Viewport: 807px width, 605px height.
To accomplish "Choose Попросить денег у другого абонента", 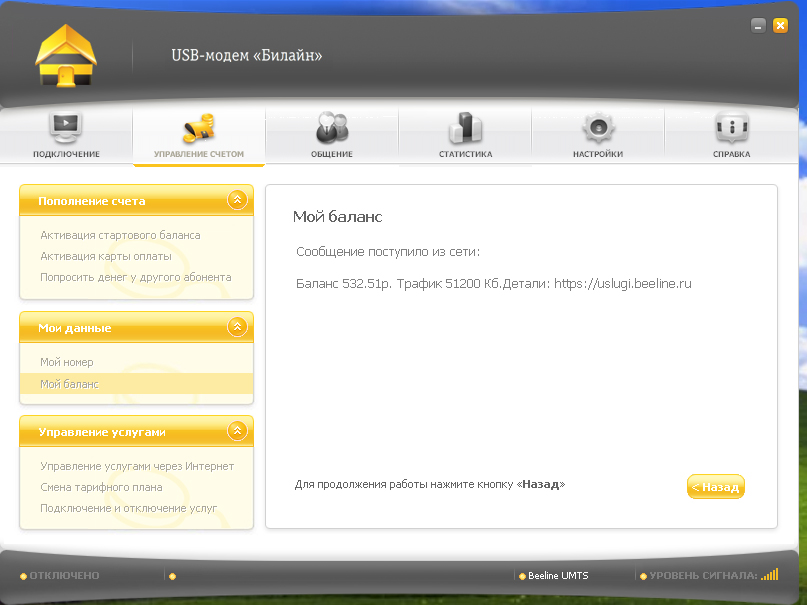I will click(135, 277).
